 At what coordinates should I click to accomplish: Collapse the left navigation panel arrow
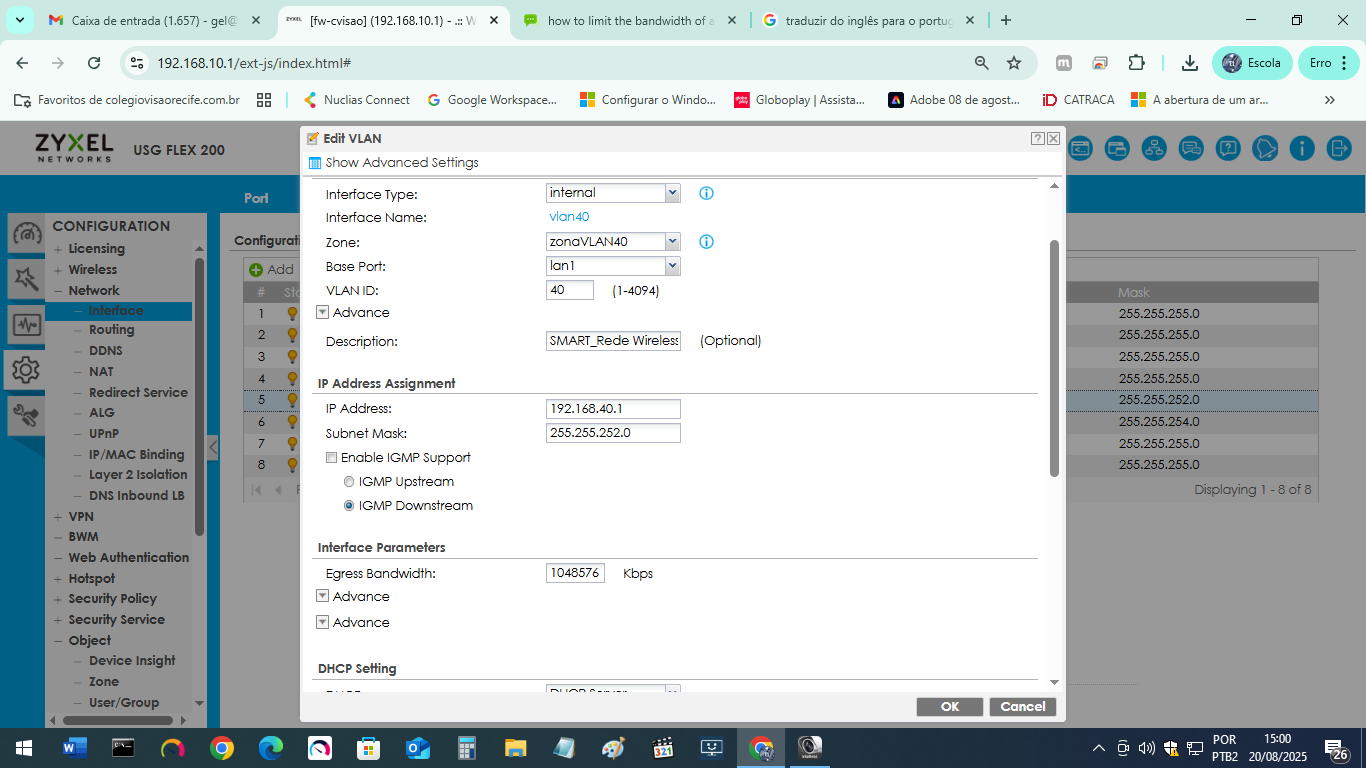pos(212,447)
